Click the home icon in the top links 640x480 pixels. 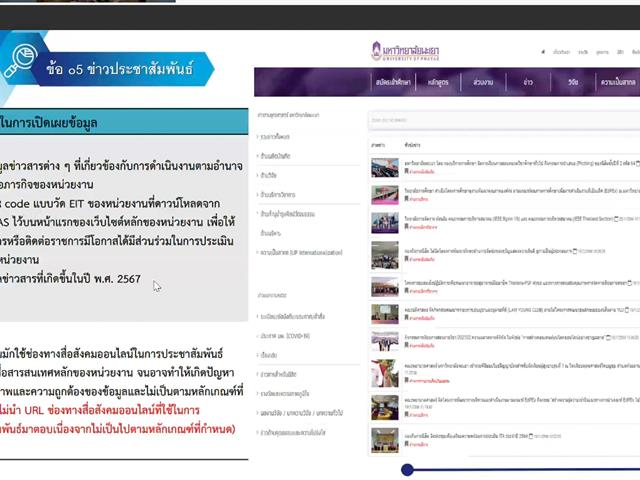pyautogui.click(x=543, y=52)
